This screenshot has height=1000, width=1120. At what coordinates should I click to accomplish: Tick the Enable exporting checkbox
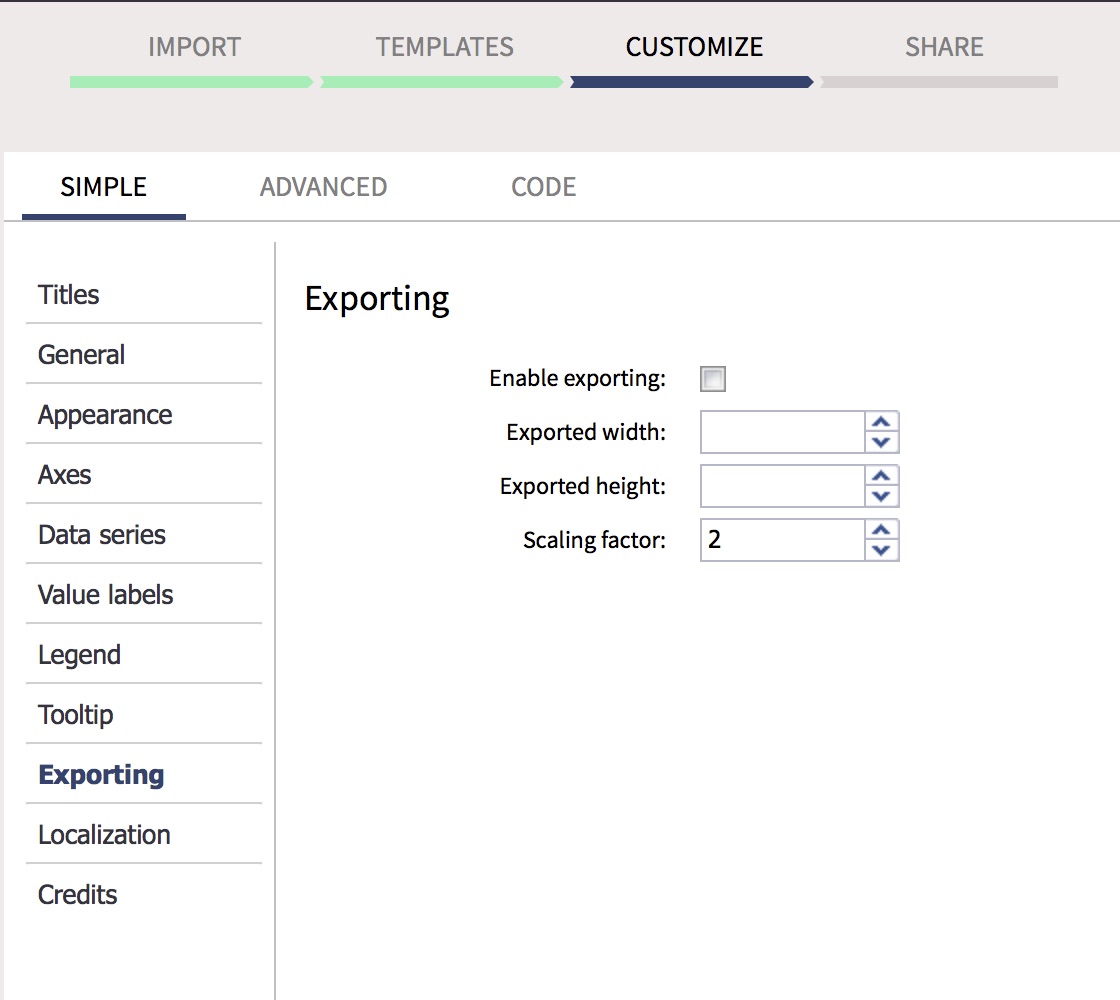tap(713, 379)
